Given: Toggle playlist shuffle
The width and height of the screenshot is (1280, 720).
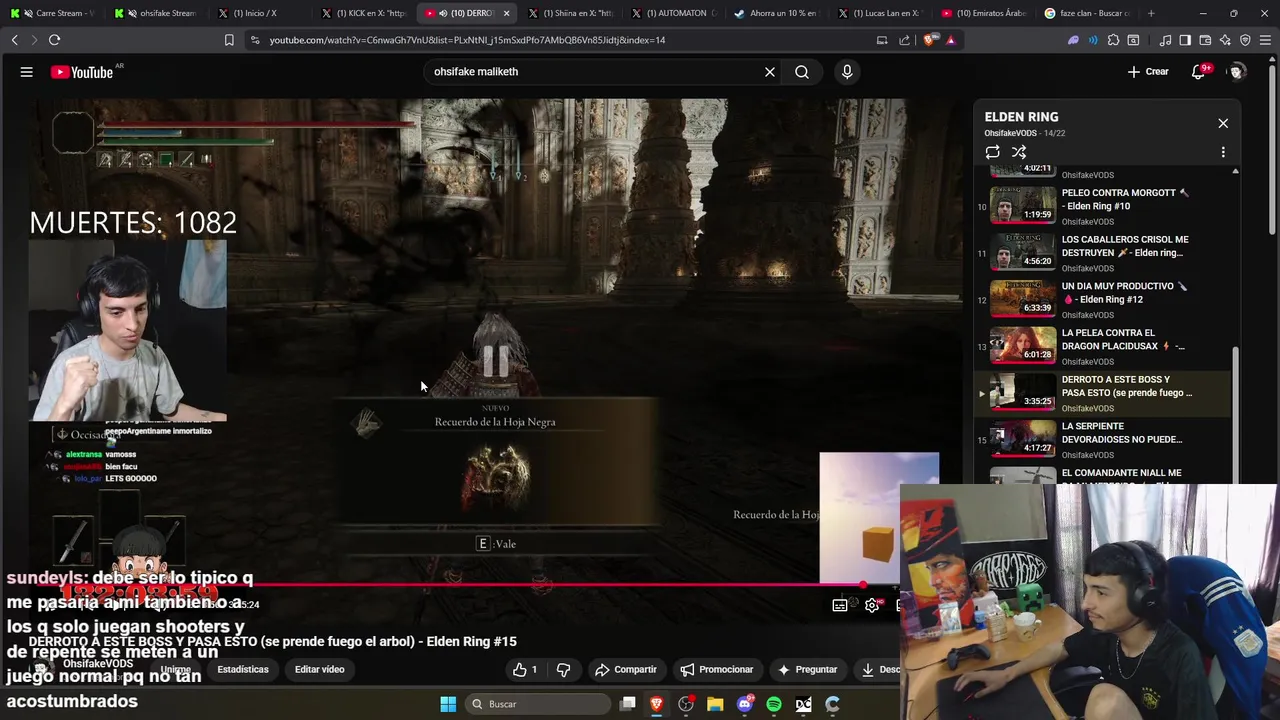Looking at the screenshot, I should tap(1019, 152).
